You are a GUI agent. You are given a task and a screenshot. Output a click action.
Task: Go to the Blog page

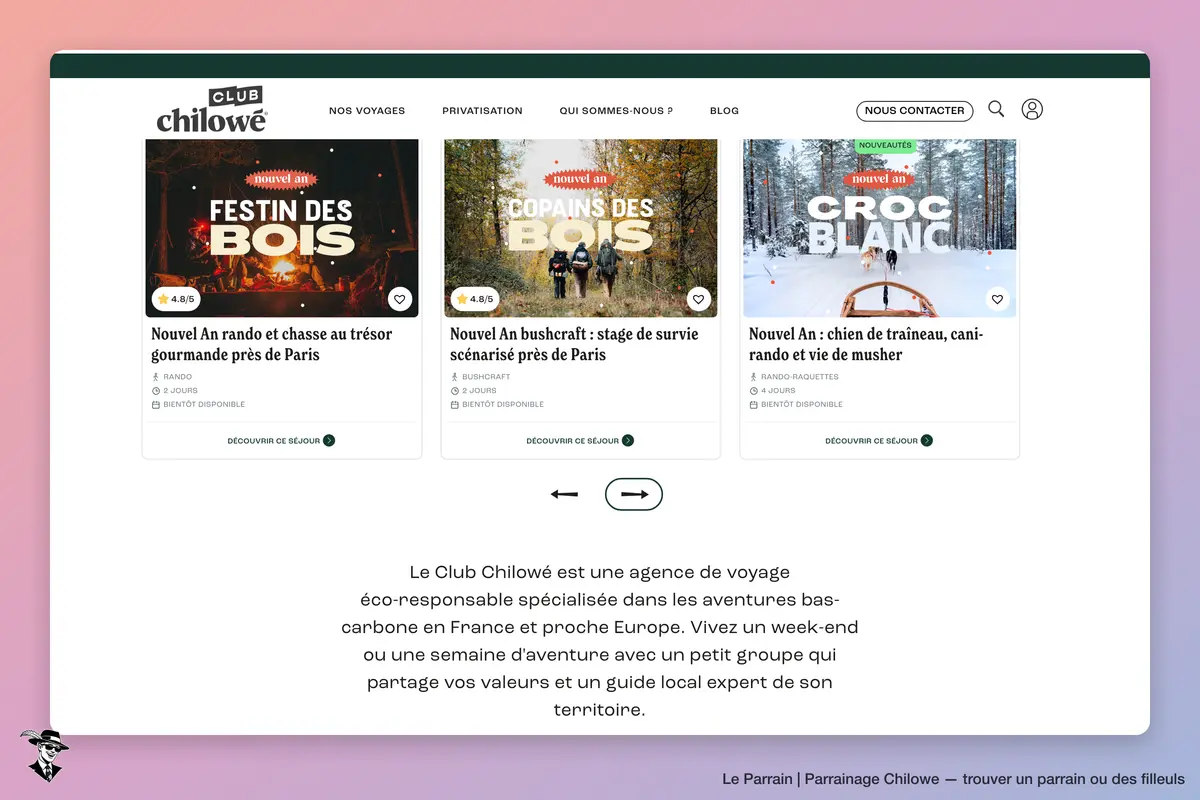[x=724, y=111]
